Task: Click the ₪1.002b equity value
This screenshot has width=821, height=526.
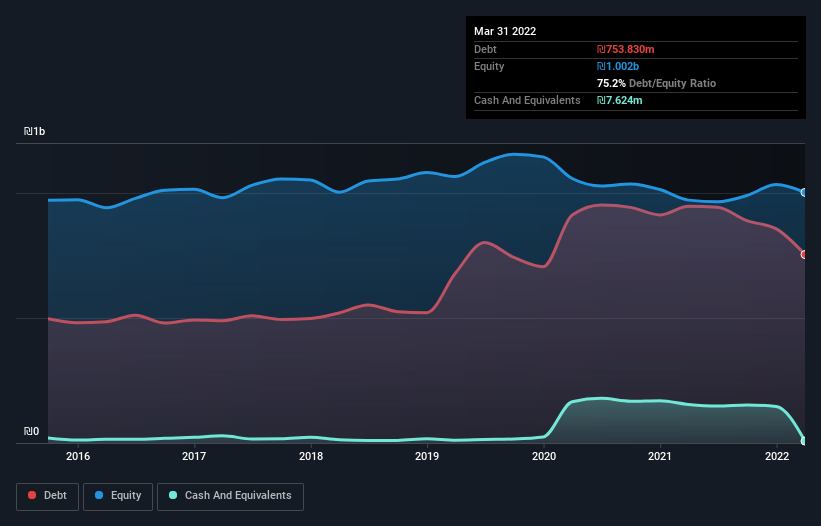Action: [x=618, y=66]
